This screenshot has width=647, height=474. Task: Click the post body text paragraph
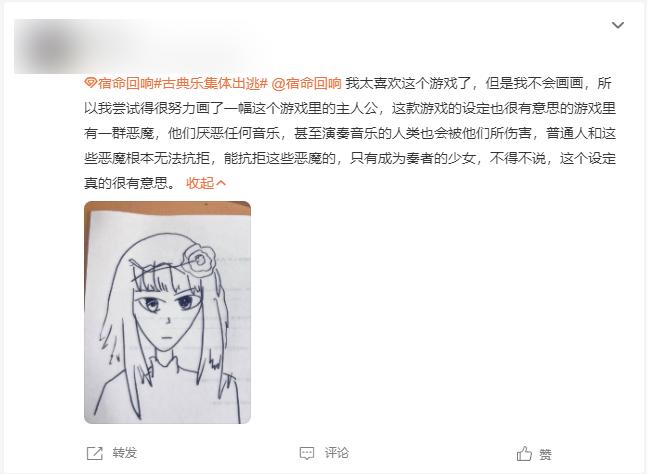click(350, 133)
